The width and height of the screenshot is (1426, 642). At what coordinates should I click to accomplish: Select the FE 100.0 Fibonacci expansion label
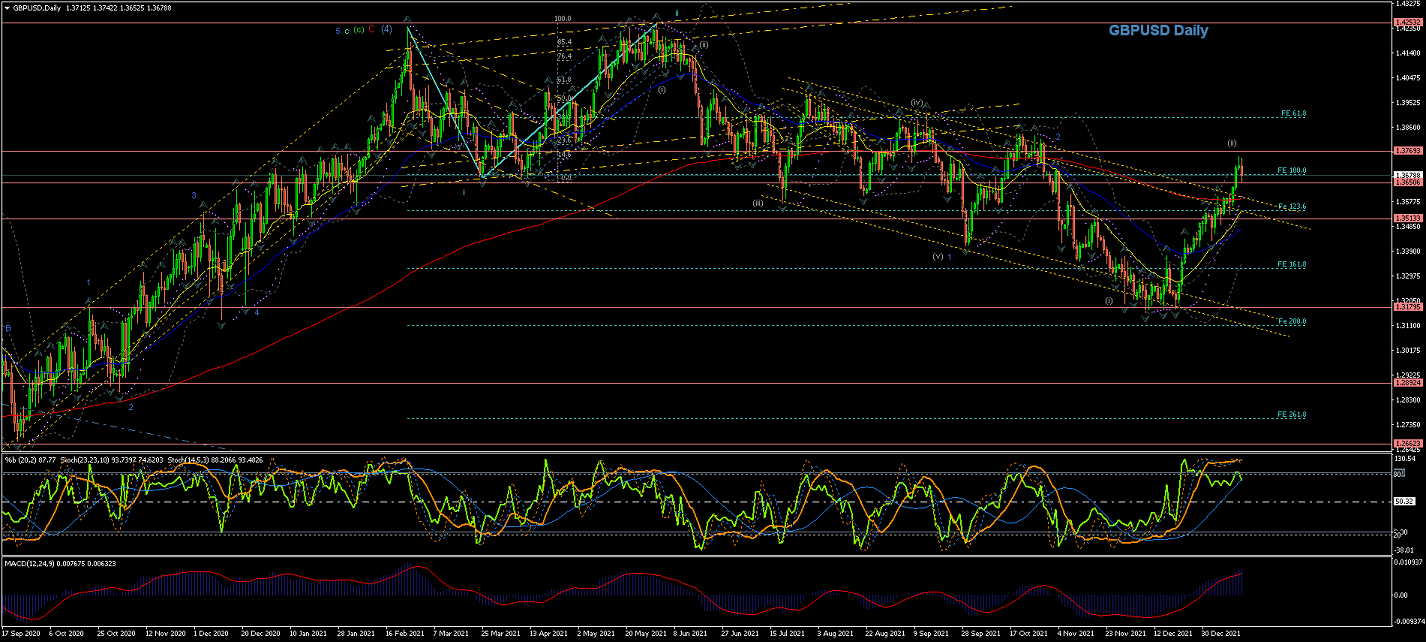point(1292,170)
